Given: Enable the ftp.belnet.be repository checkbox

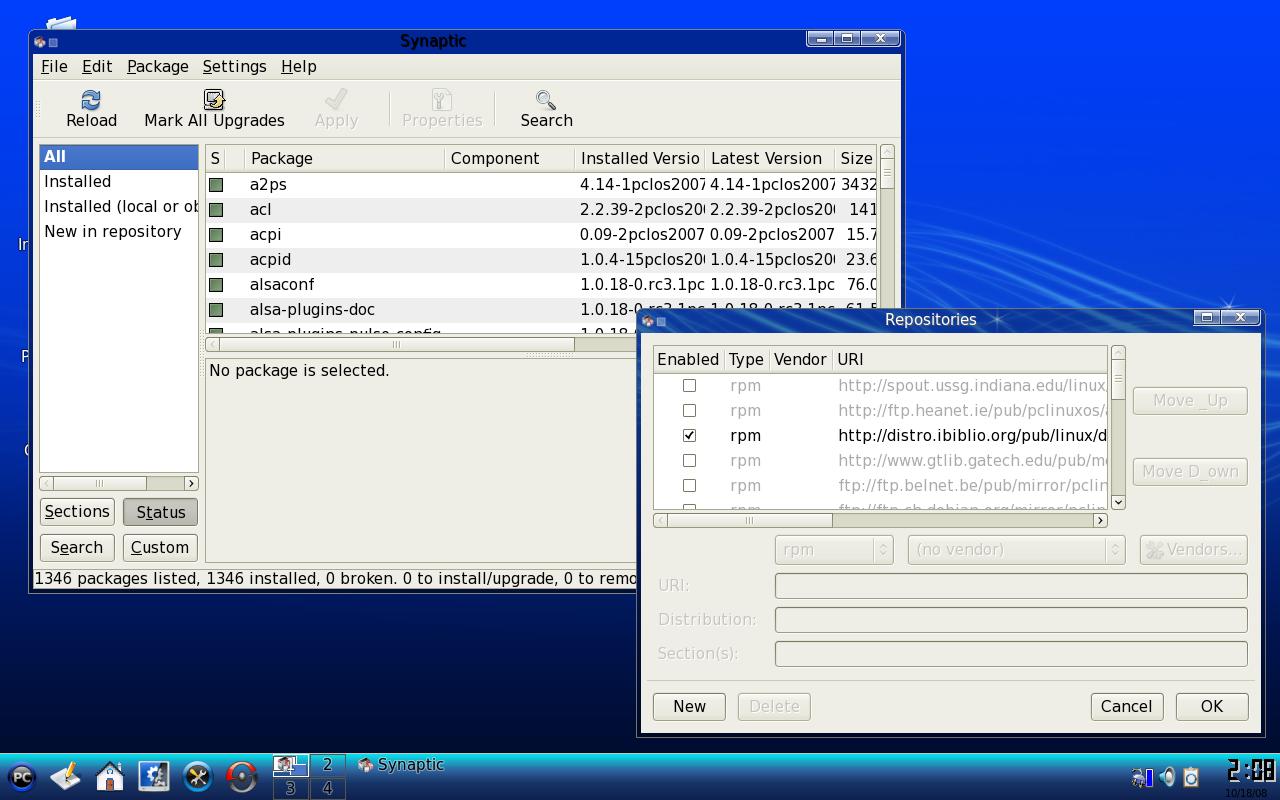Looking at the screenshot, I should coord(689,486).
